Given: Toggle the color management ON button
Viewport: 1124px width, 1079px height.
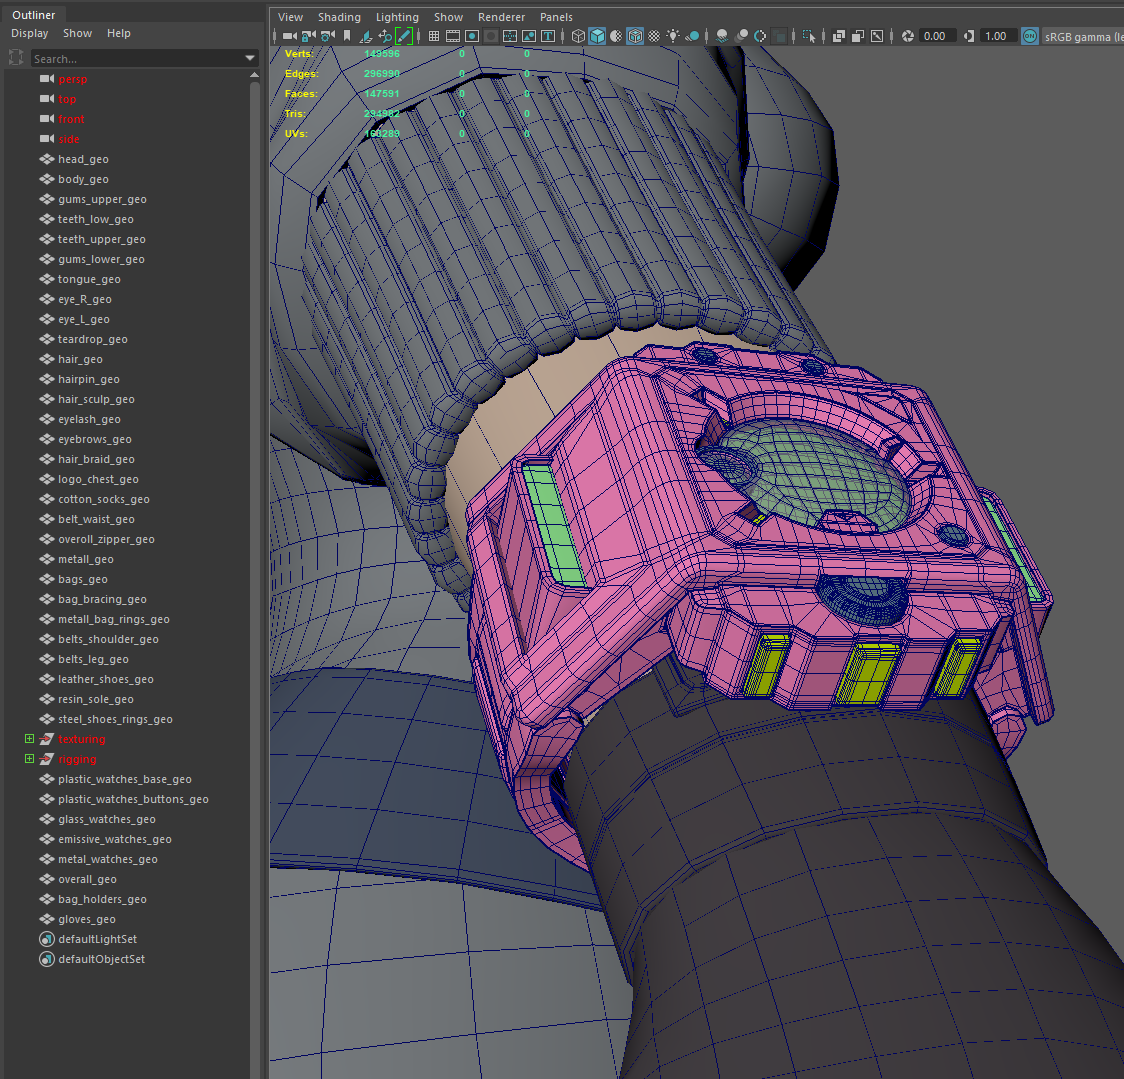Looking at the screenshot, I should coord(1030,36).
